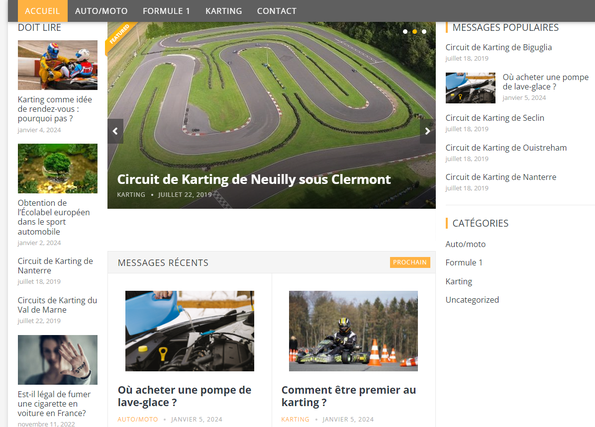Select the third slider dot

(424, 32)
